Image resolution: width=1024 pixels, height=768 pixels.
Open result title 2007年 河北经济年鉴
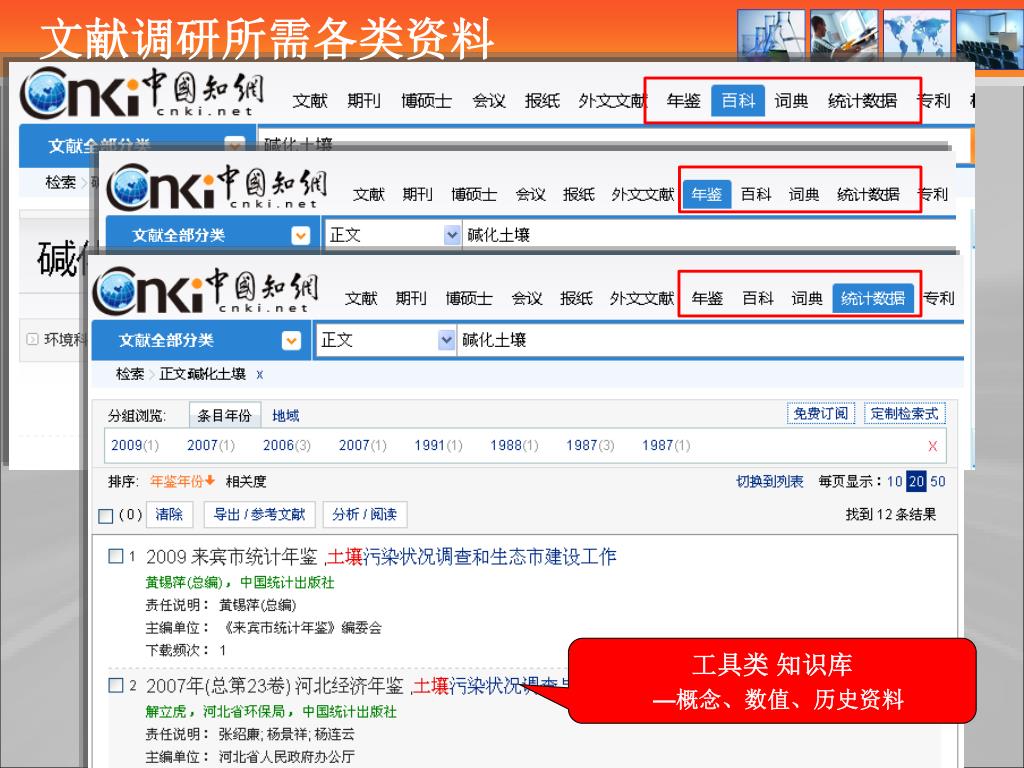tap(358, 685)
